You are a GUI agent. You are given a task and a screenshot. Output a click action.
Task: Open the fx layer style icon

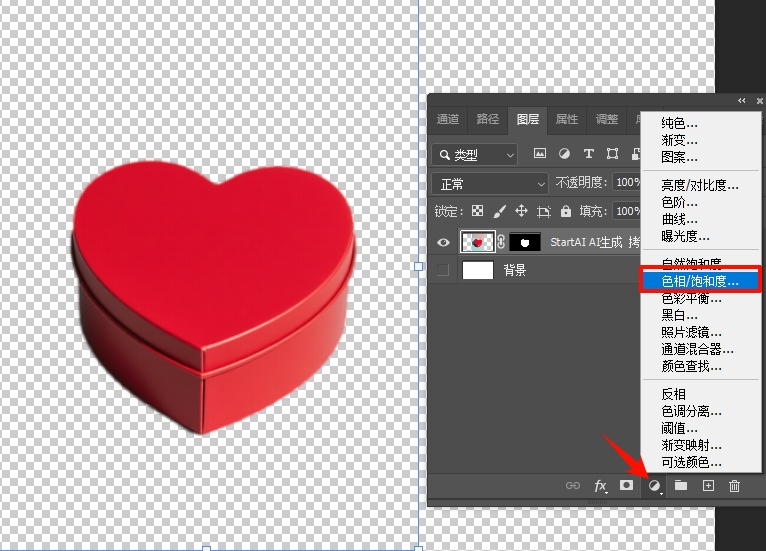pyautogui.click(x=601, y=486)
